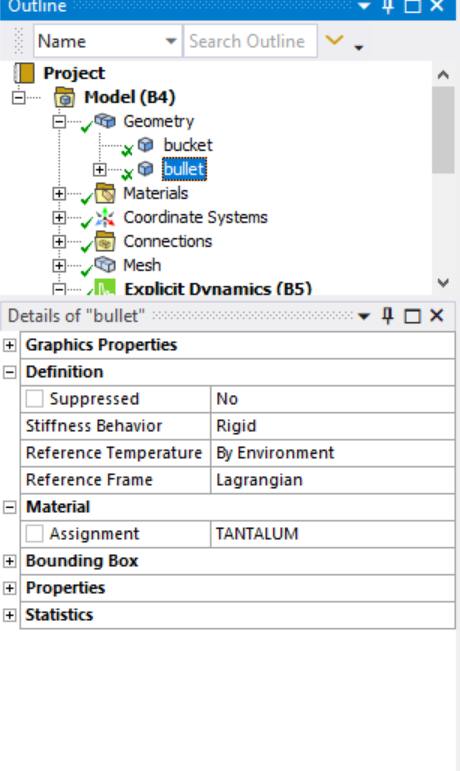Click the Connections folder icon
The image size is (460, 771).
point(105,241)
